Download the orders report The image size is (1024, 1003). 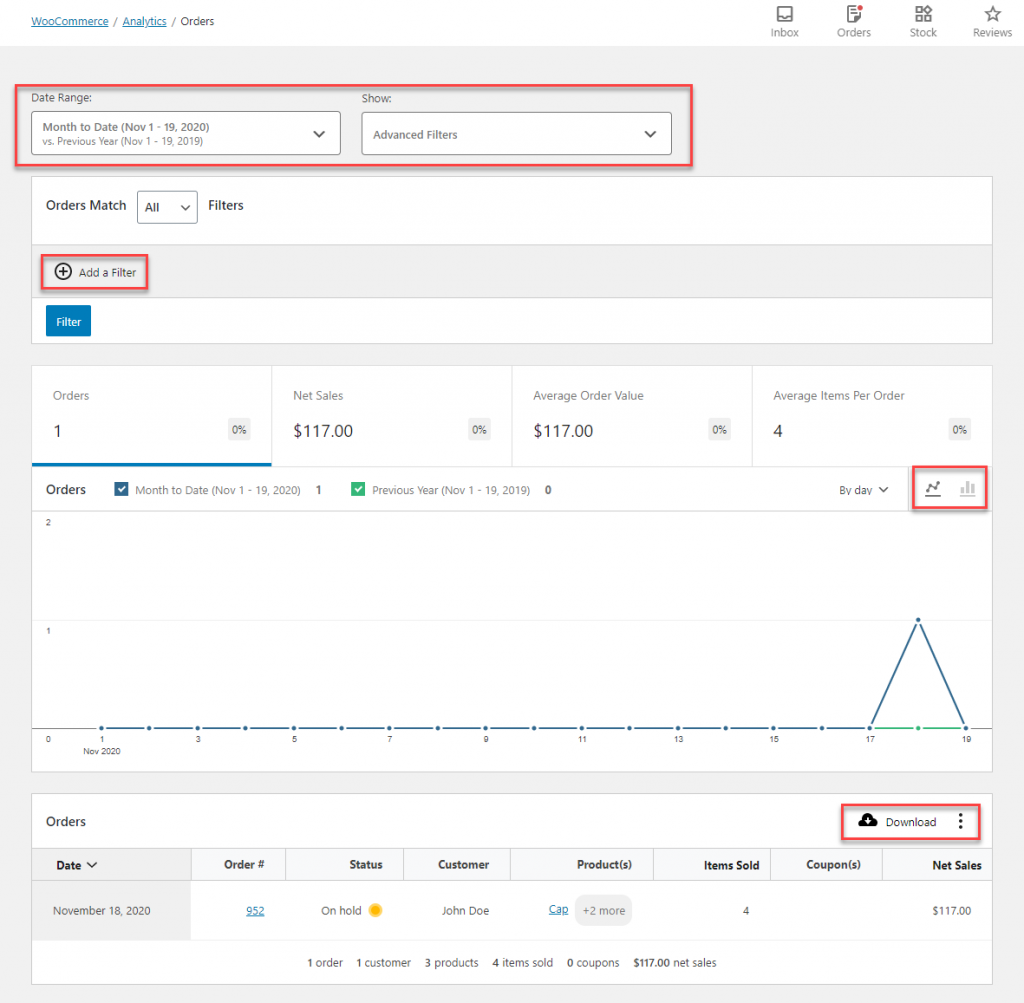click(x=897, y=821)
